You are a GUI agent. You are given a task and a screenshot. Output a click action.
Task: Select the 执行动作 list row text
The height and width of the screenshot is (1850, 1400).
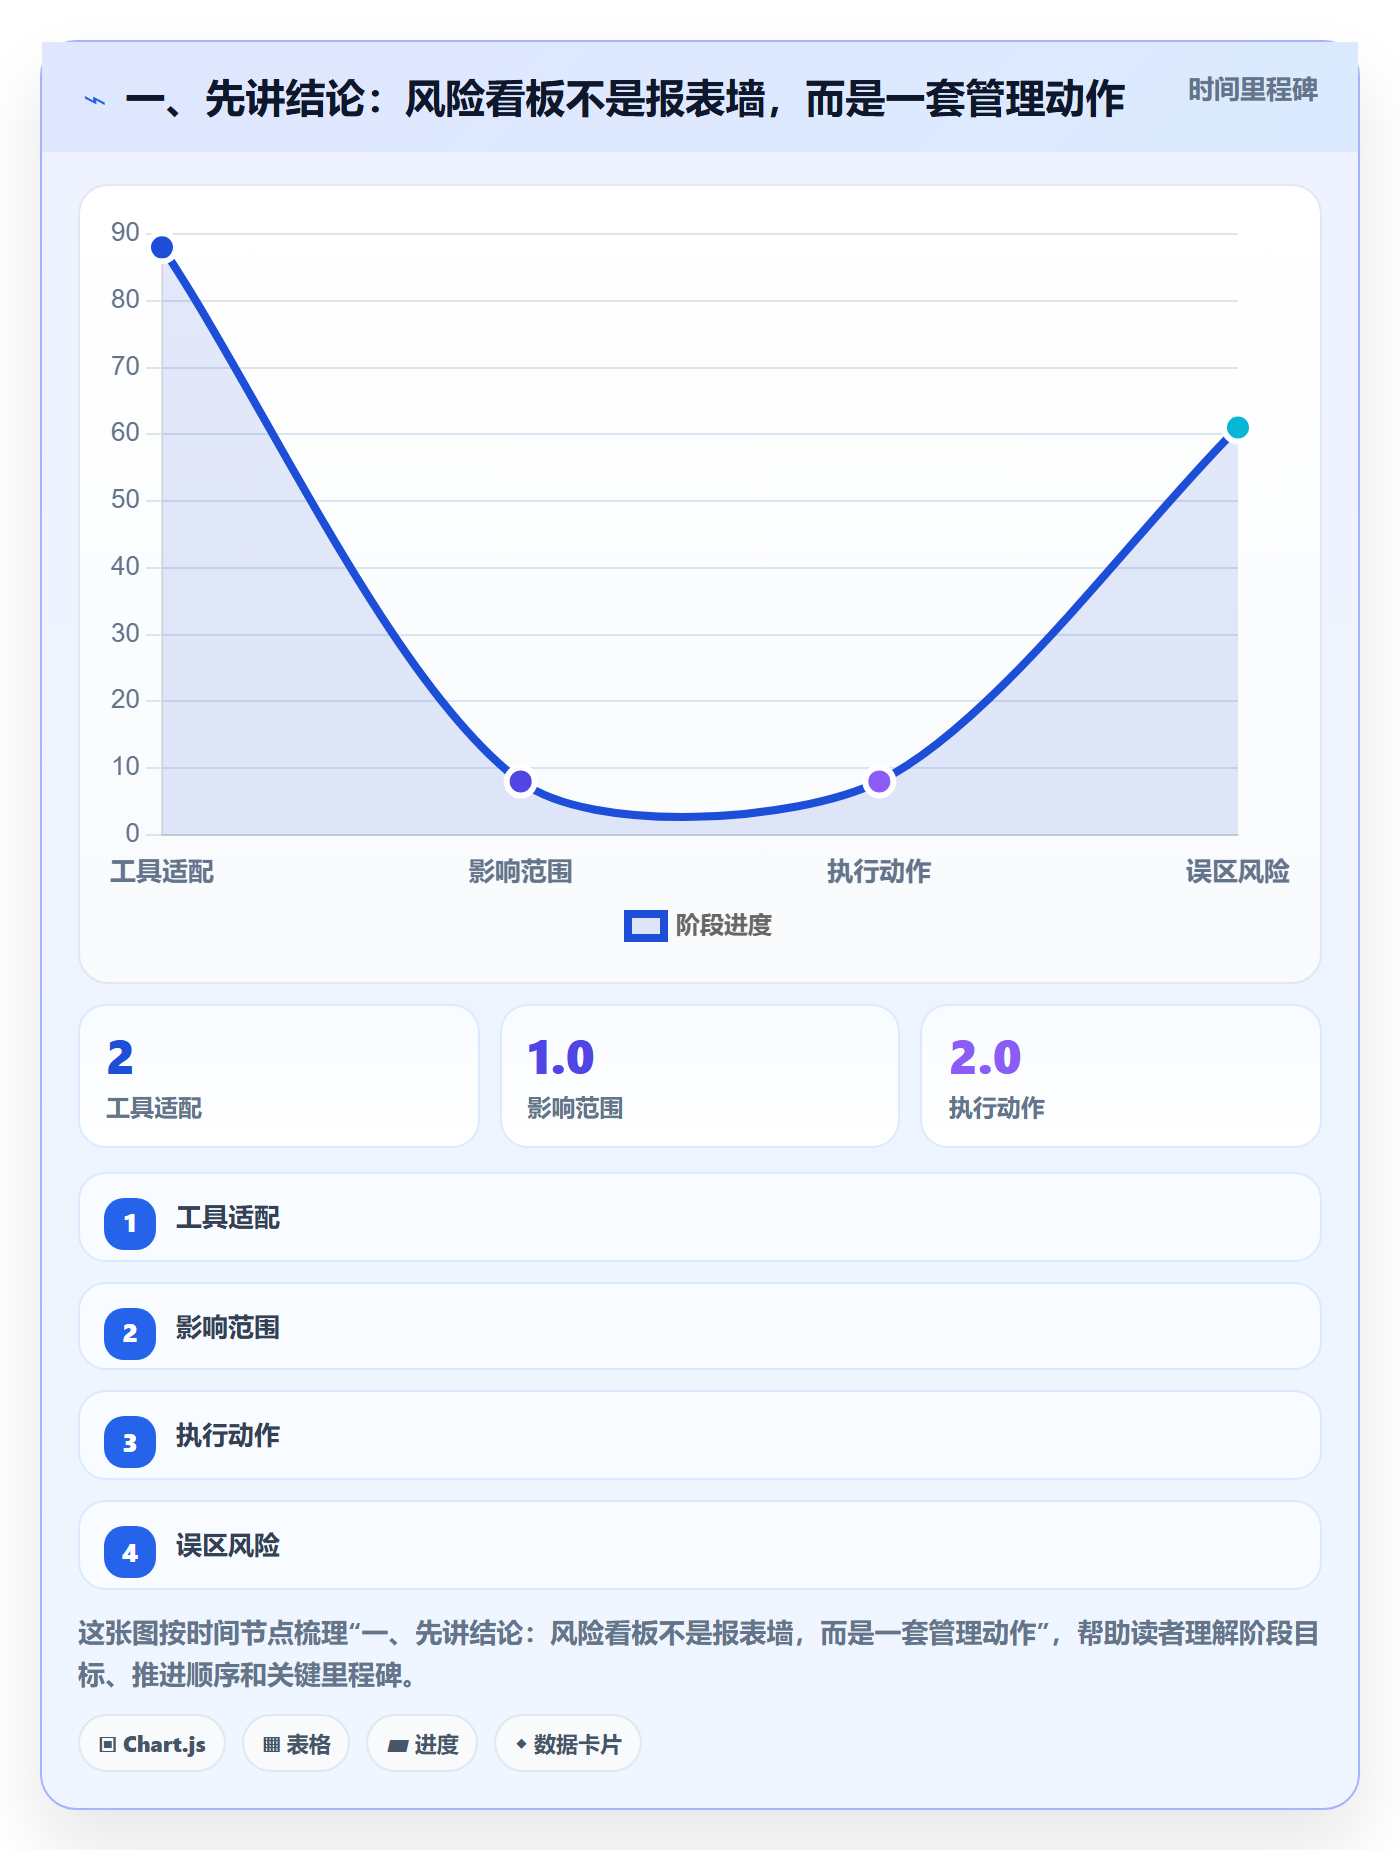(228, 1436)
